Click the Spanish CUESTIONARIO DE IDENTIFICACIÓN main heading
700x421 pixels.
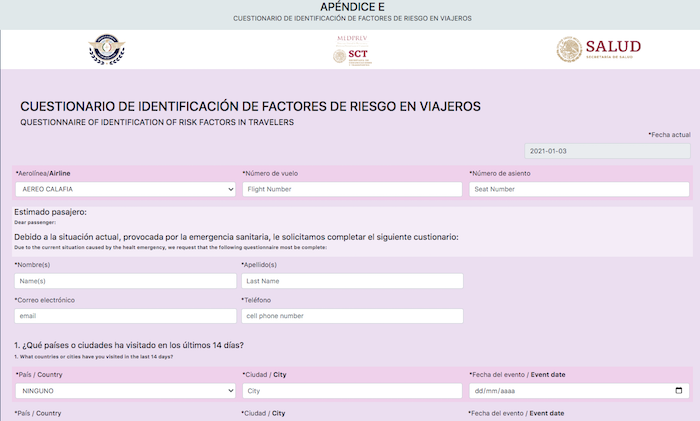(250, 106)
